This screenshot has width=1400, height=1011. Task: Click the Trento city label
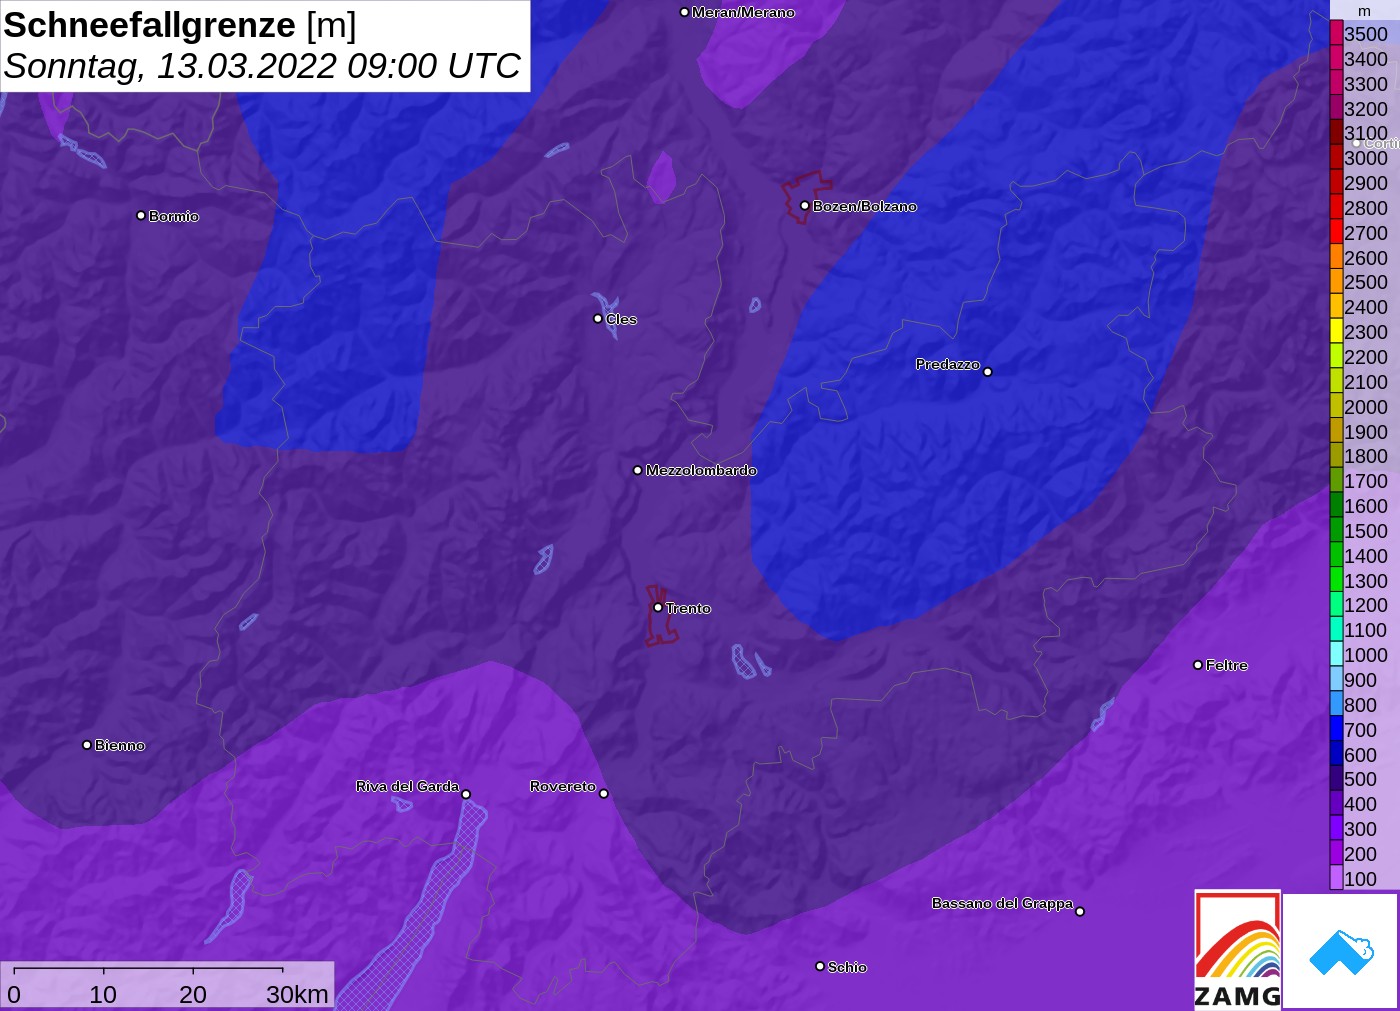click(688, 608)
